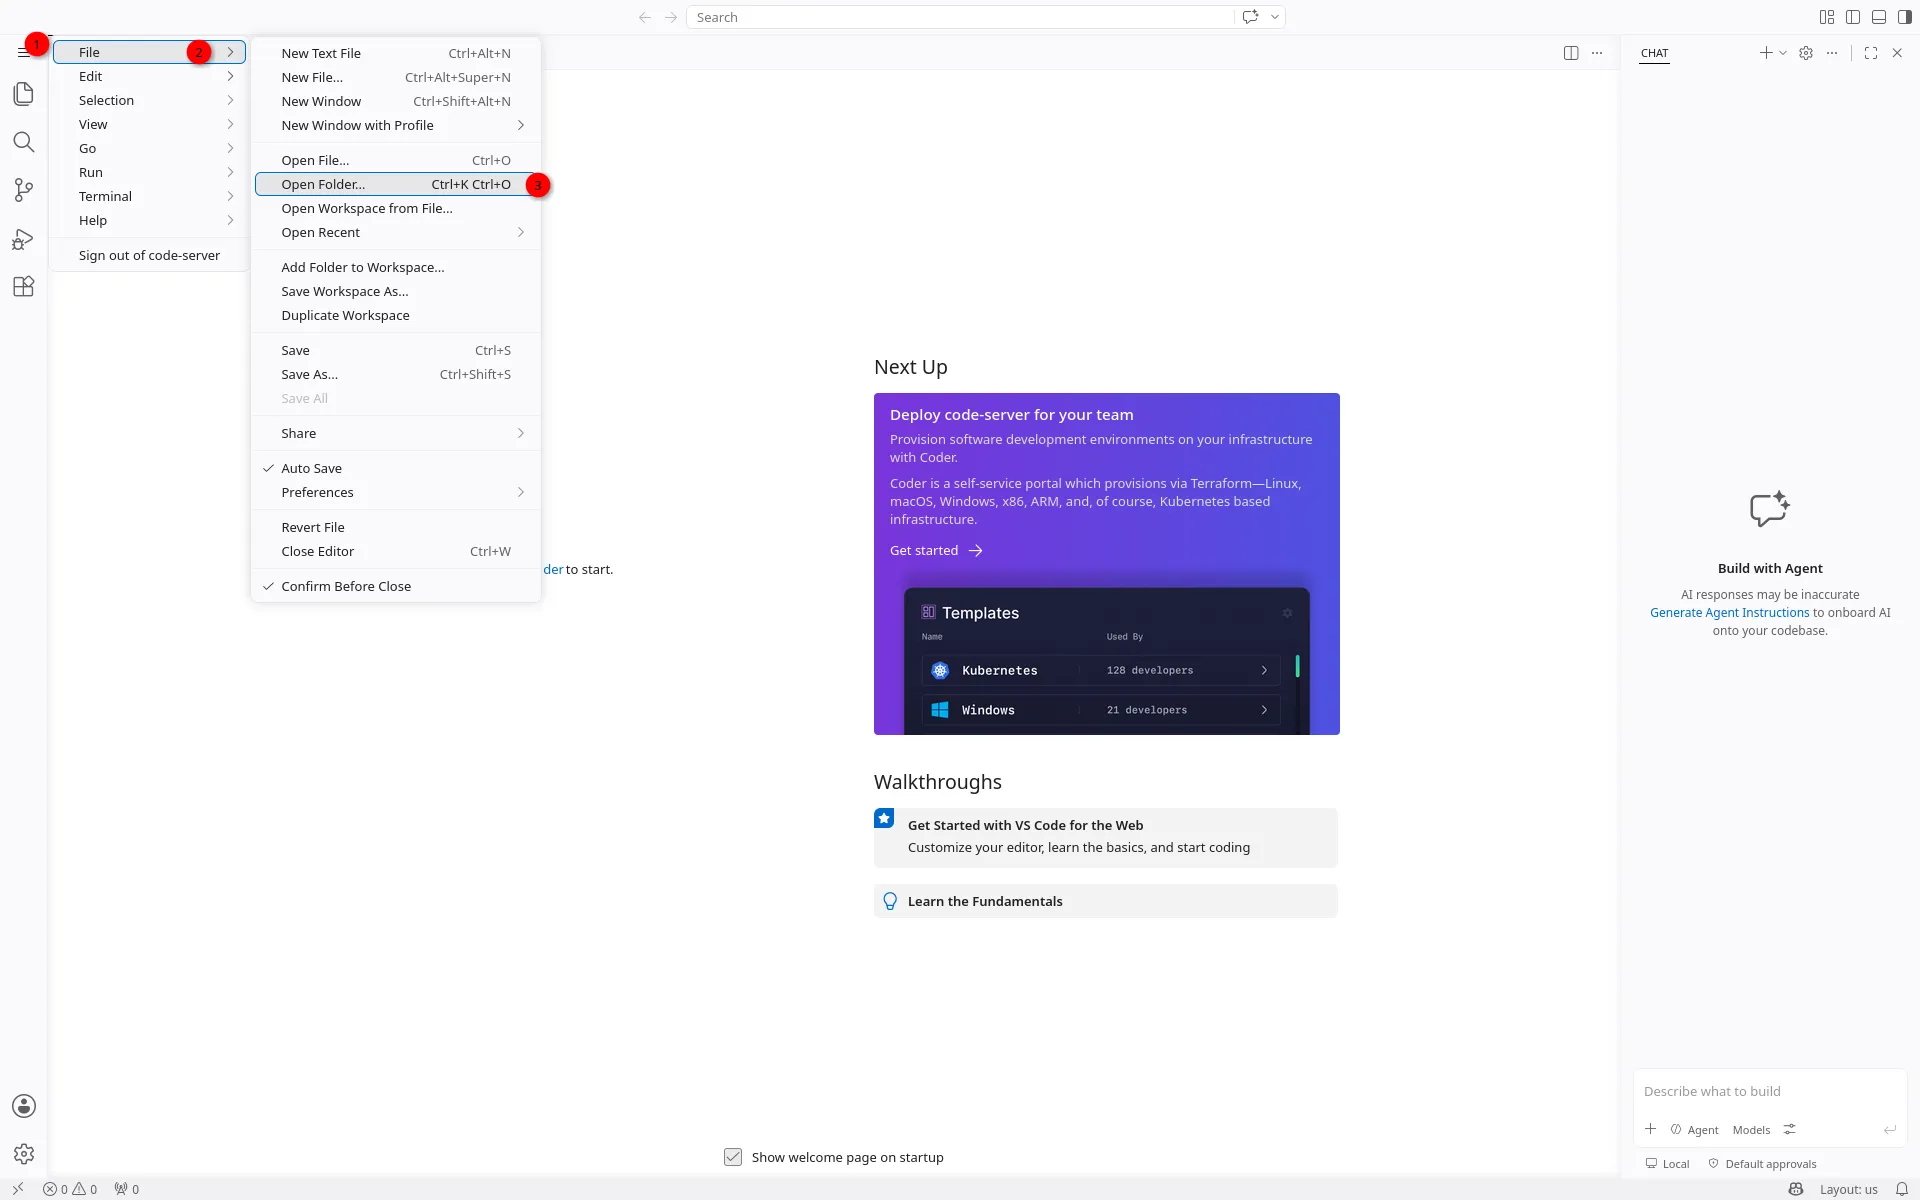
Task: Open the Run and Debug view icon
Action: click(24, 238)
